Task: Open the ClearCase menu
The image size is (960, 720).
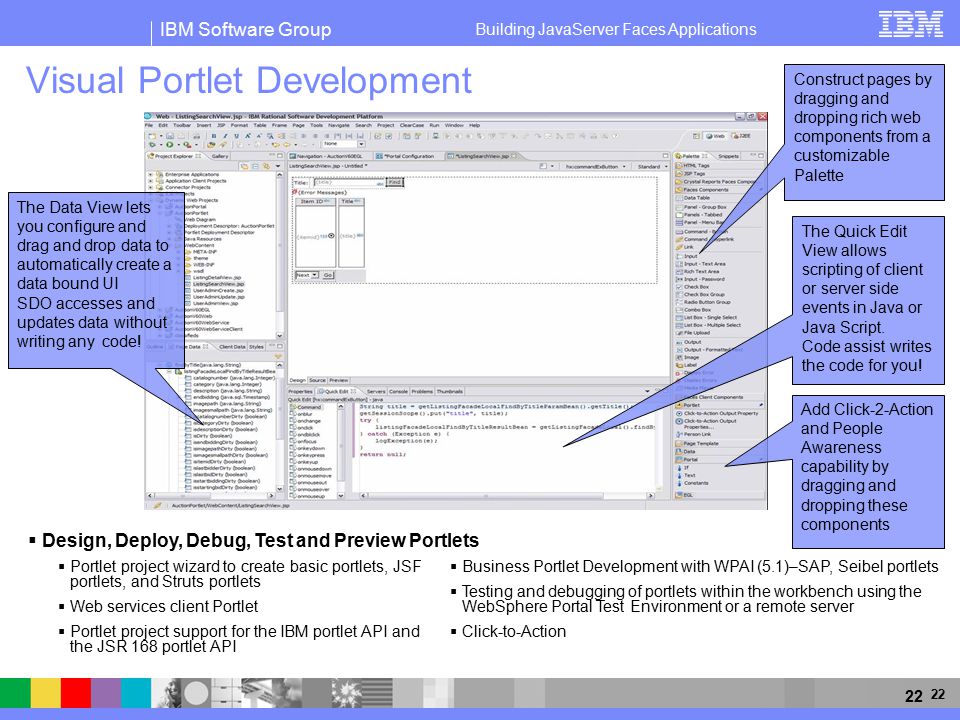Action: (411, 125)
